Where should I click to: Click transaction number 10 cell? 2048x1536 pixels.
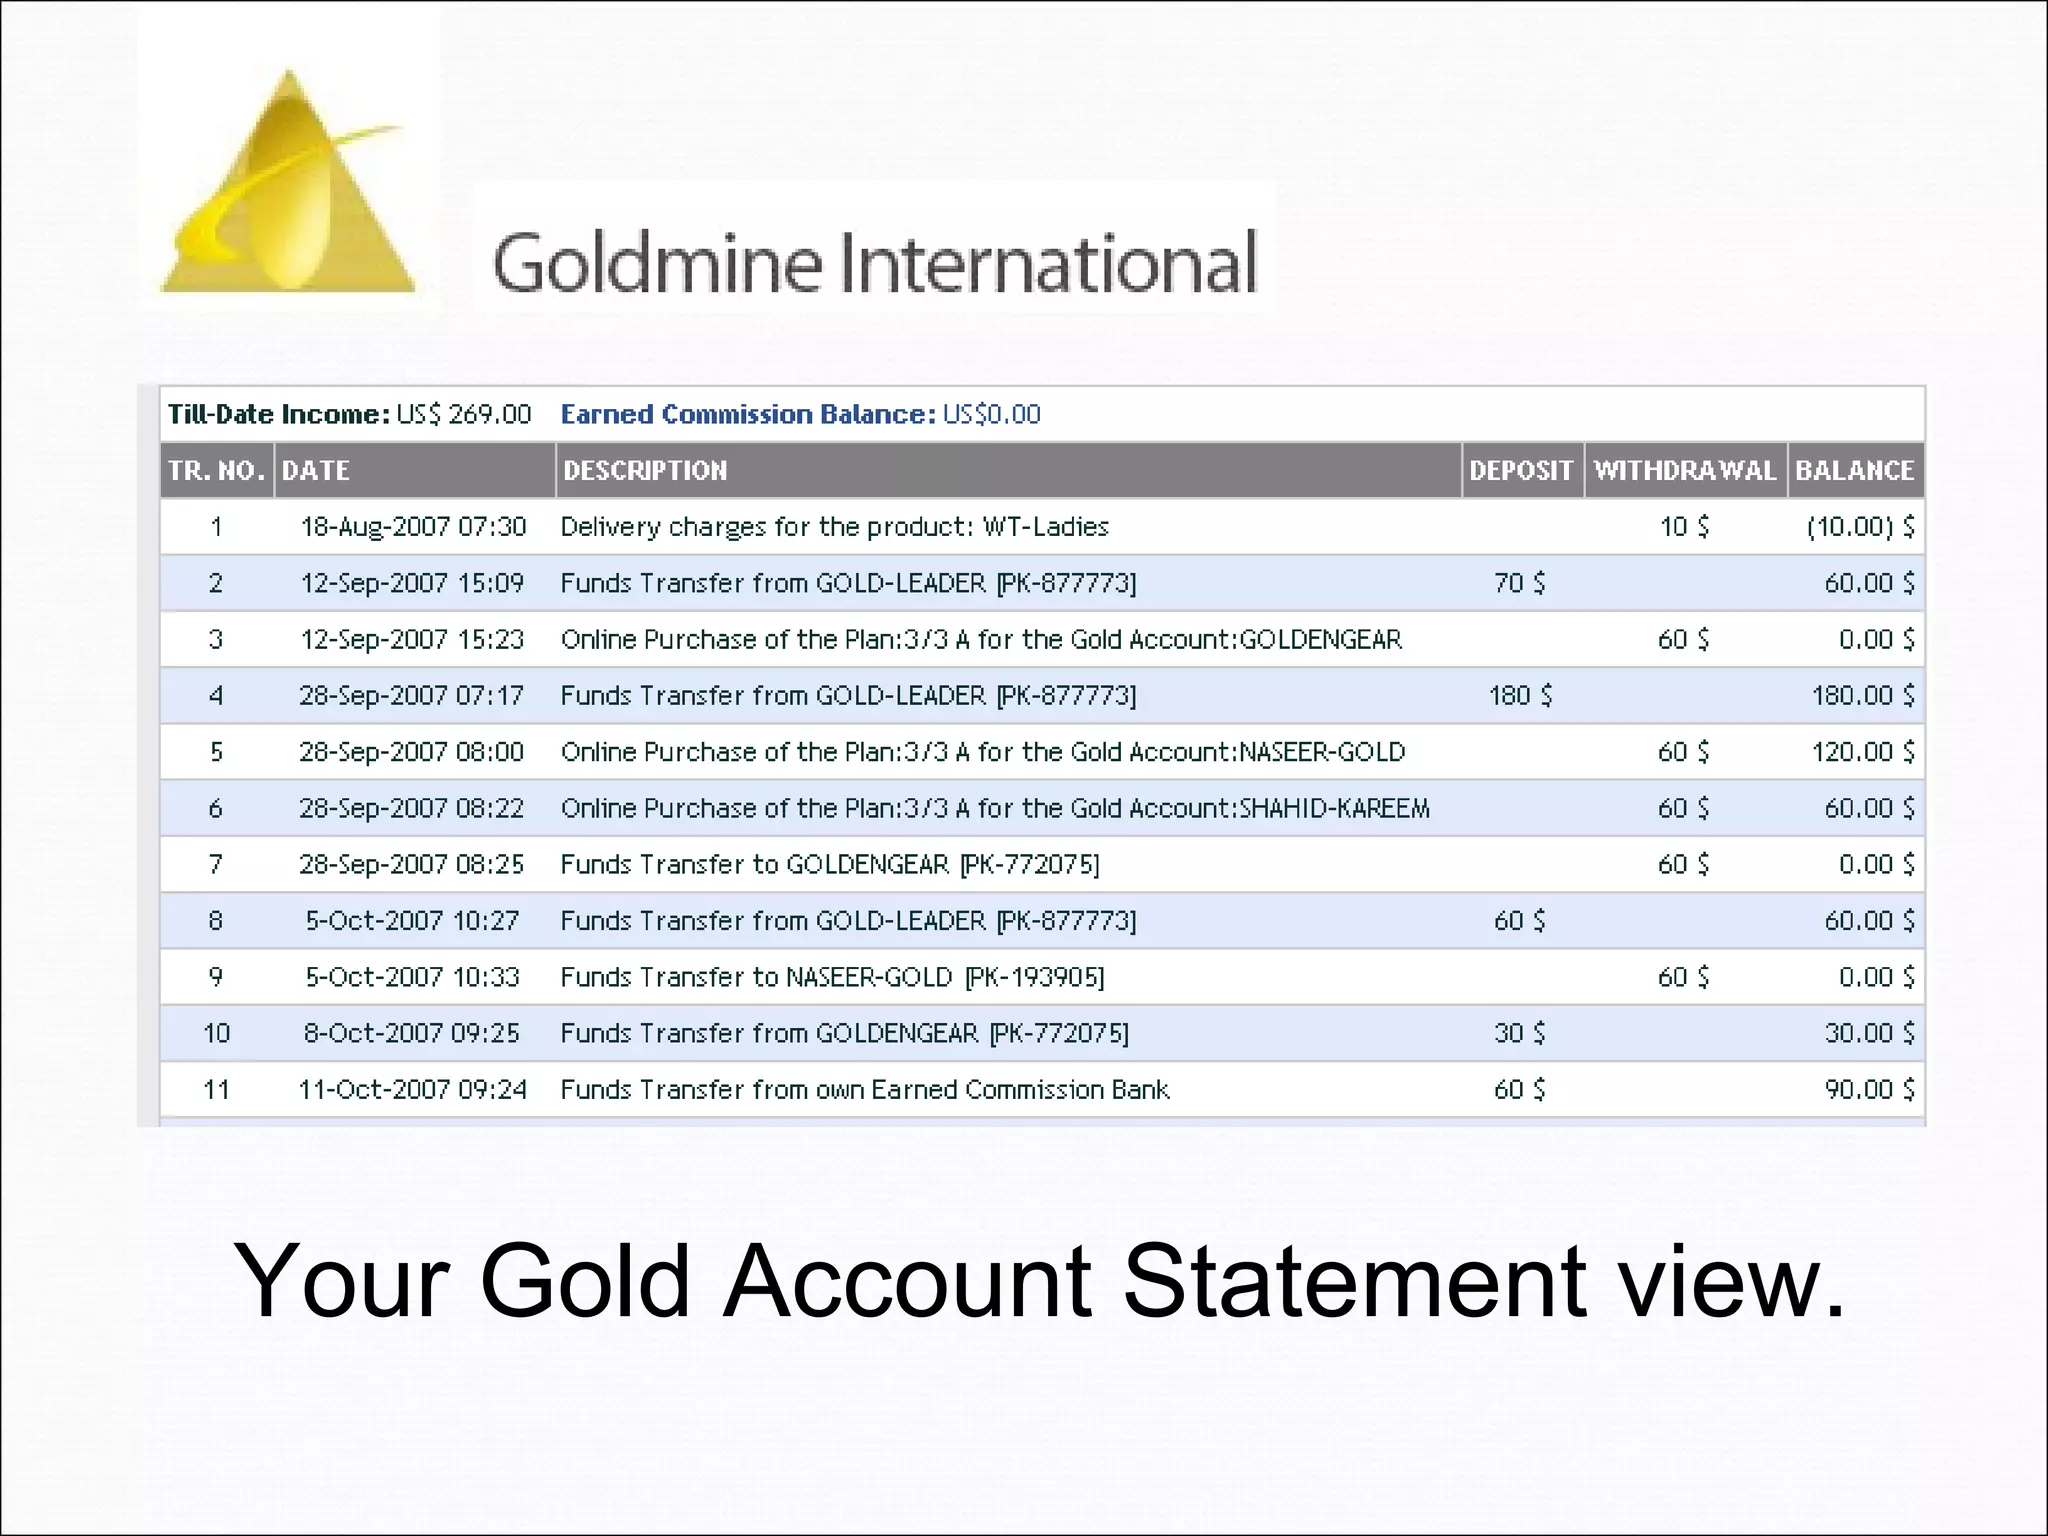[217, 1033]
